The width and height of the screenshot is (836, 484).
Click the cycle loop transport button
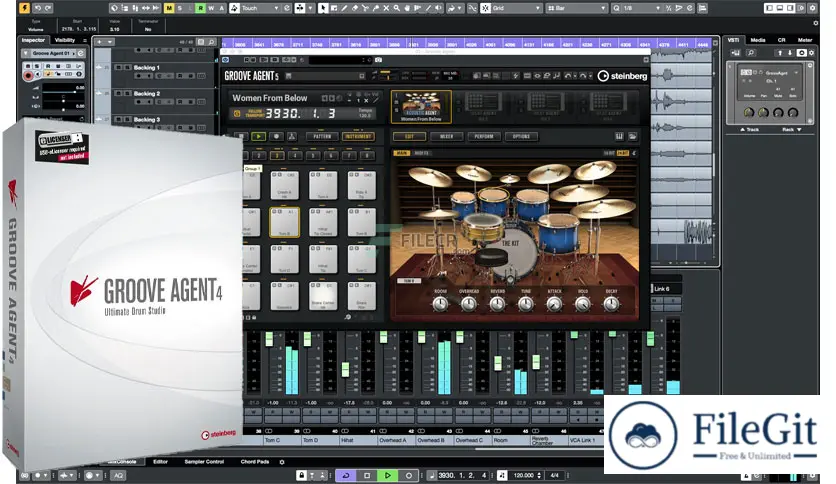point(345,475)
